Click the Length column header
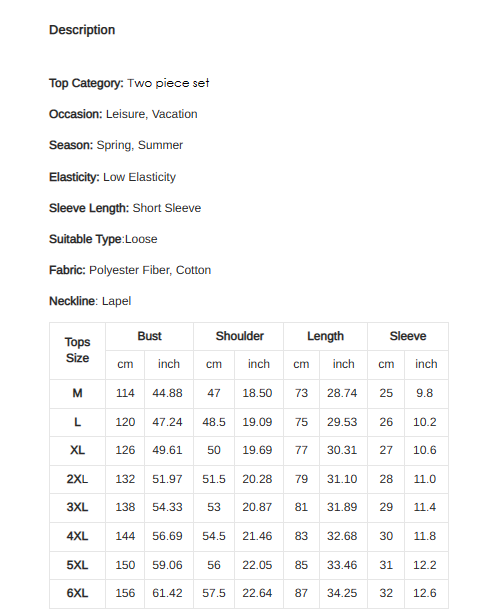 click(325, 336)
